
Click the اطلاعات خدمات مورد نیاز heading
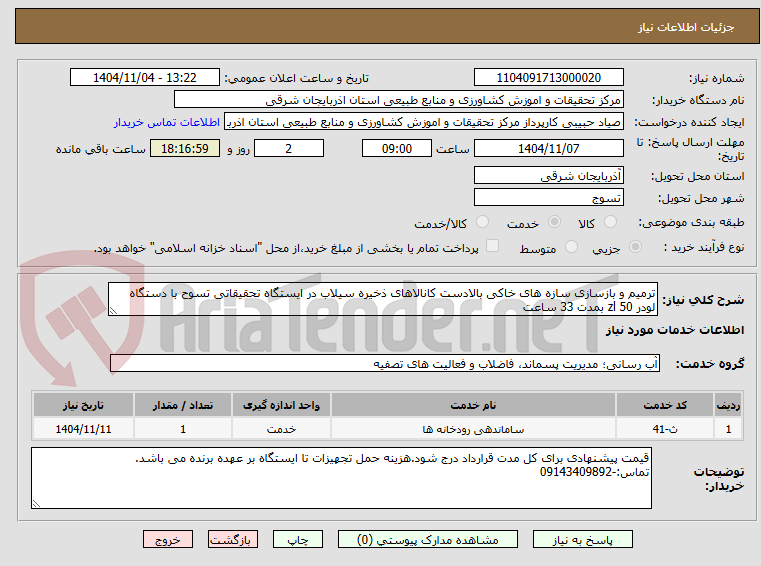tap(675, 330)
